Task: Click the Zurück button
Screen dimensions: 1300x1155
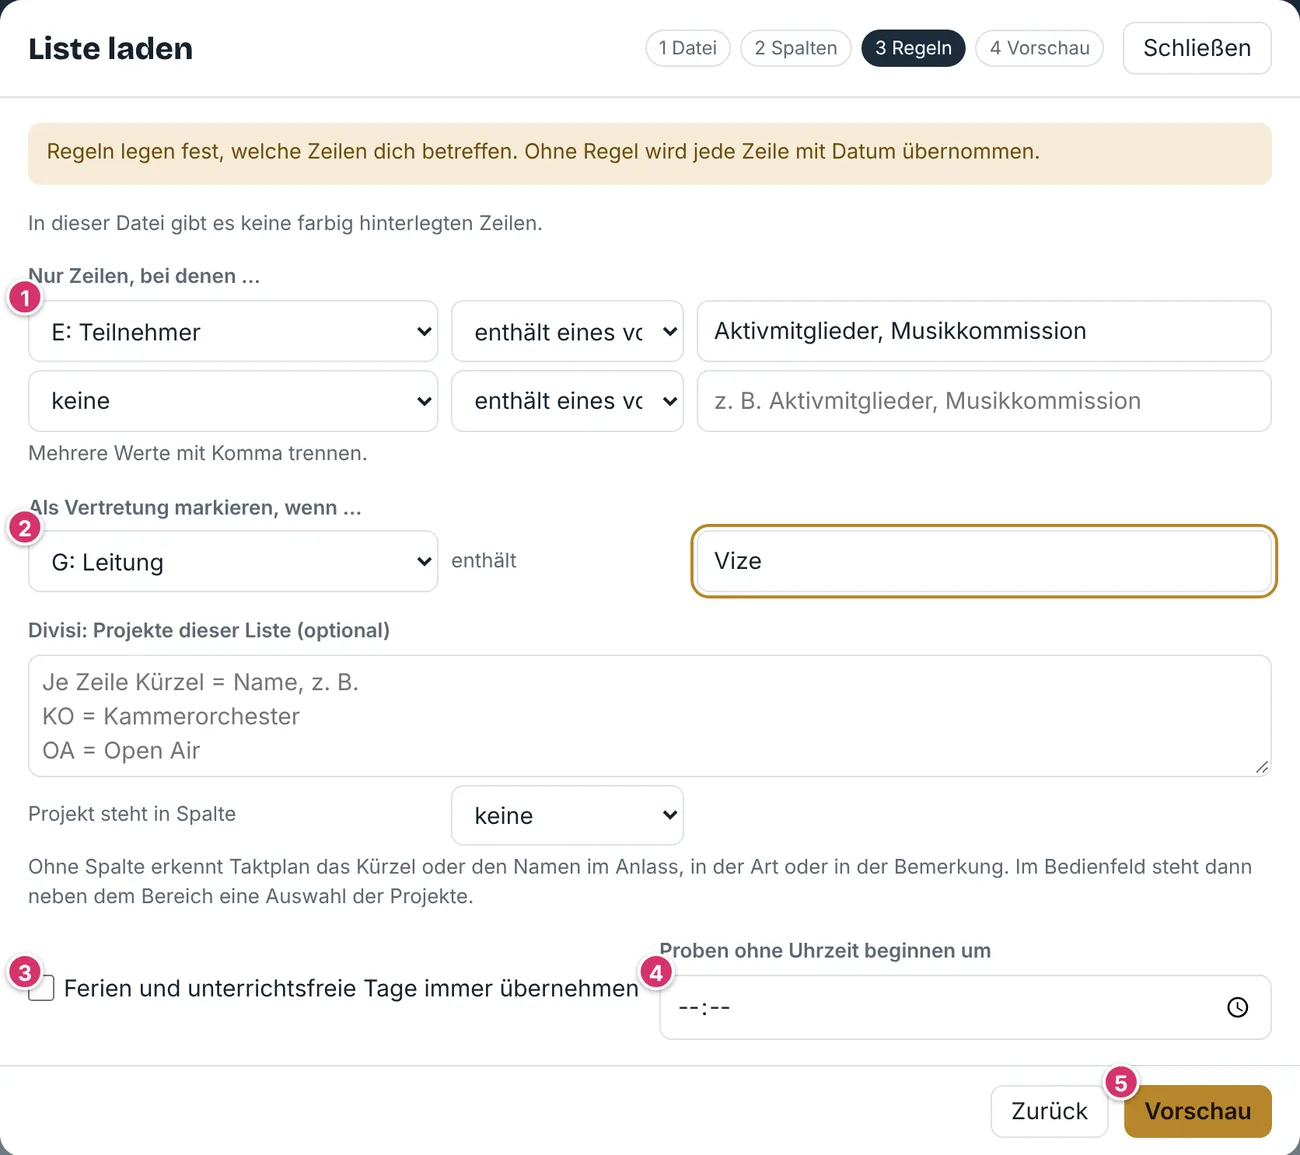Action: [x=1049, y=1111]
